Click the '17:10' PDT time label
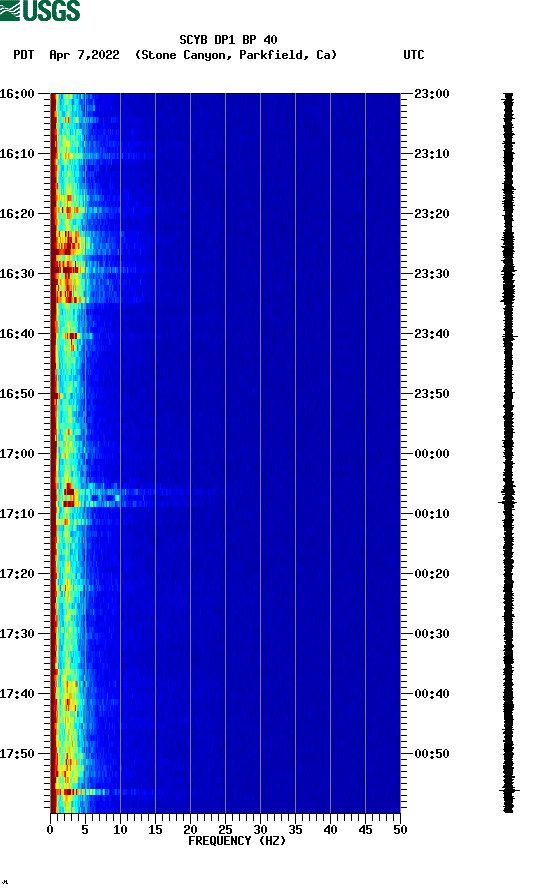 click(x=17, y=514)
